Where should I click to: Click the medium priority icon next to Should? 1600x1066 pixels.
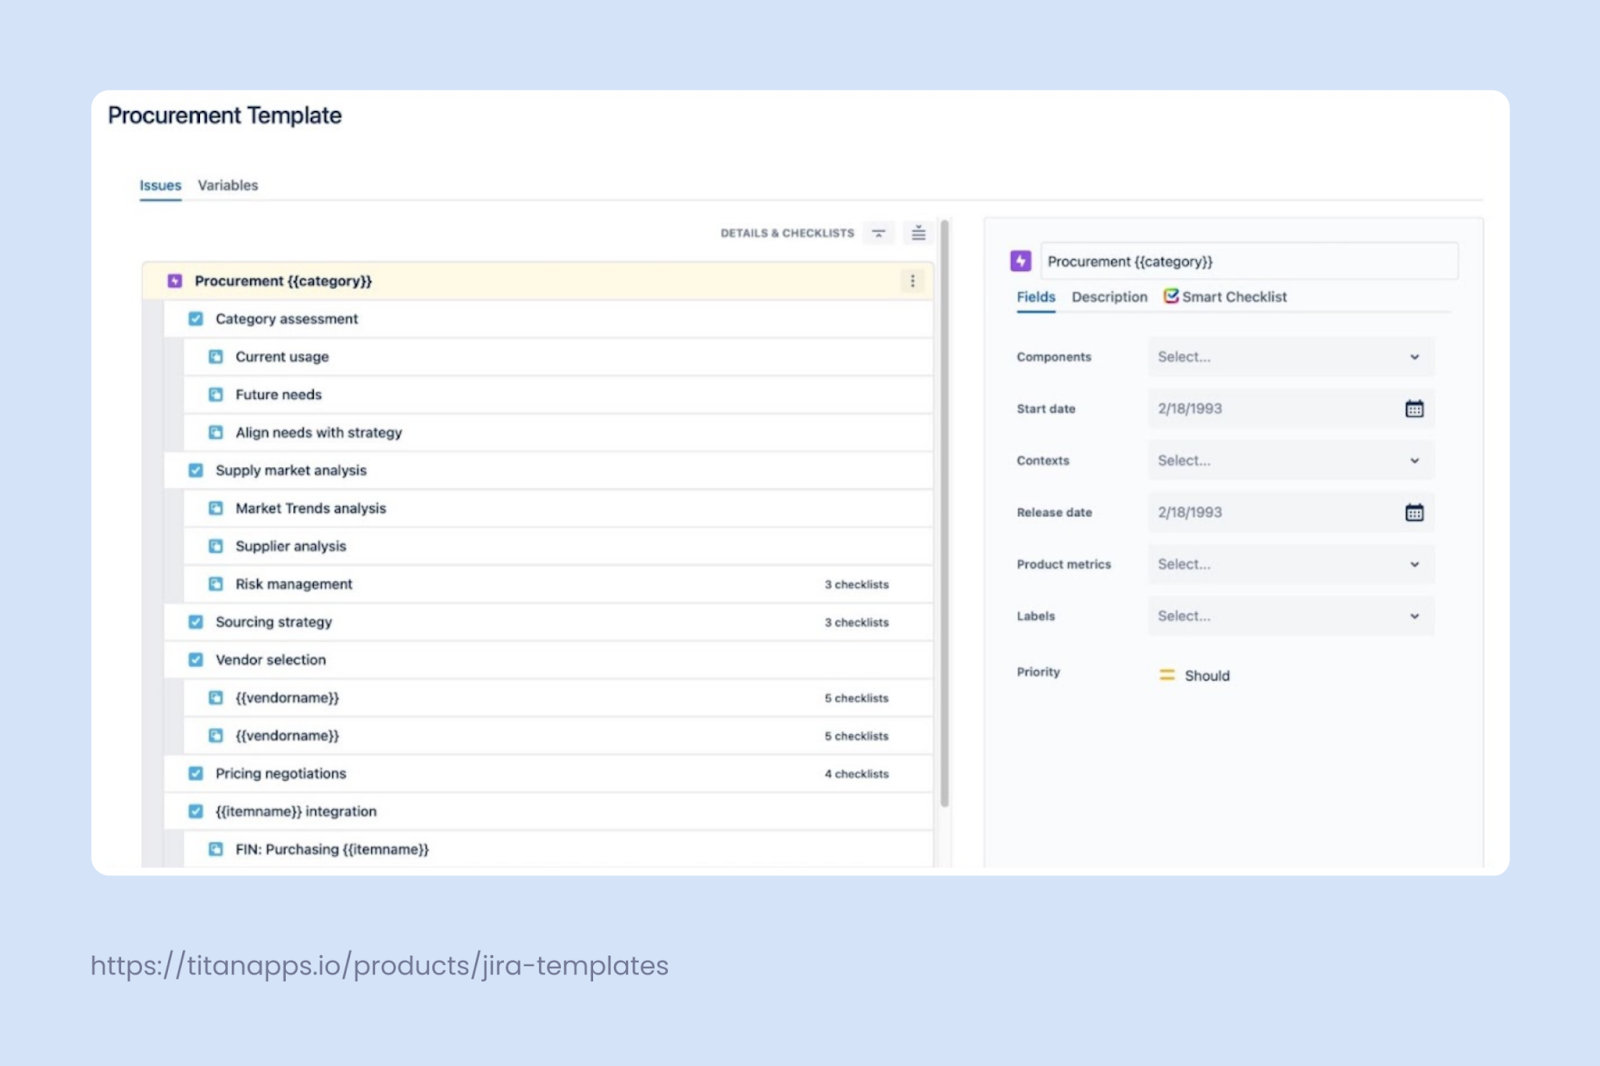(x=1167, y=676)
